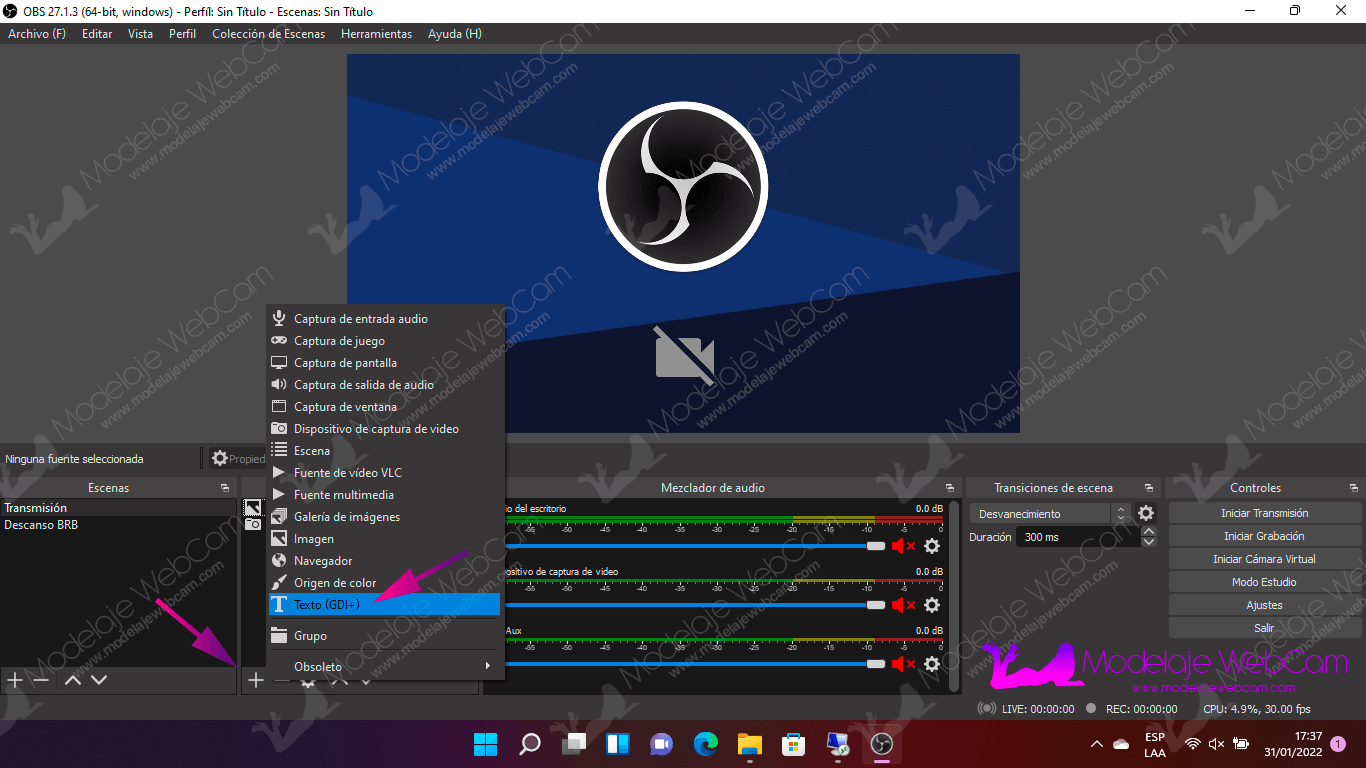The width and height of the screenshot is (1366, 768).
Task: Open the Herramientas menu
Action: (x=376, y=34)
